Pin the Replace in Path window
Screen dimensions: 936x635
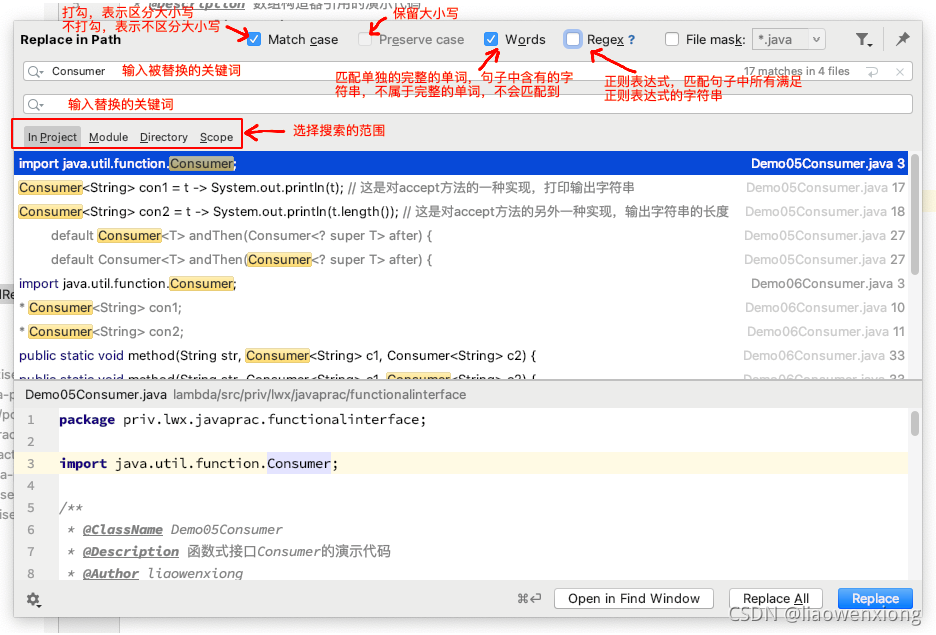903,39
